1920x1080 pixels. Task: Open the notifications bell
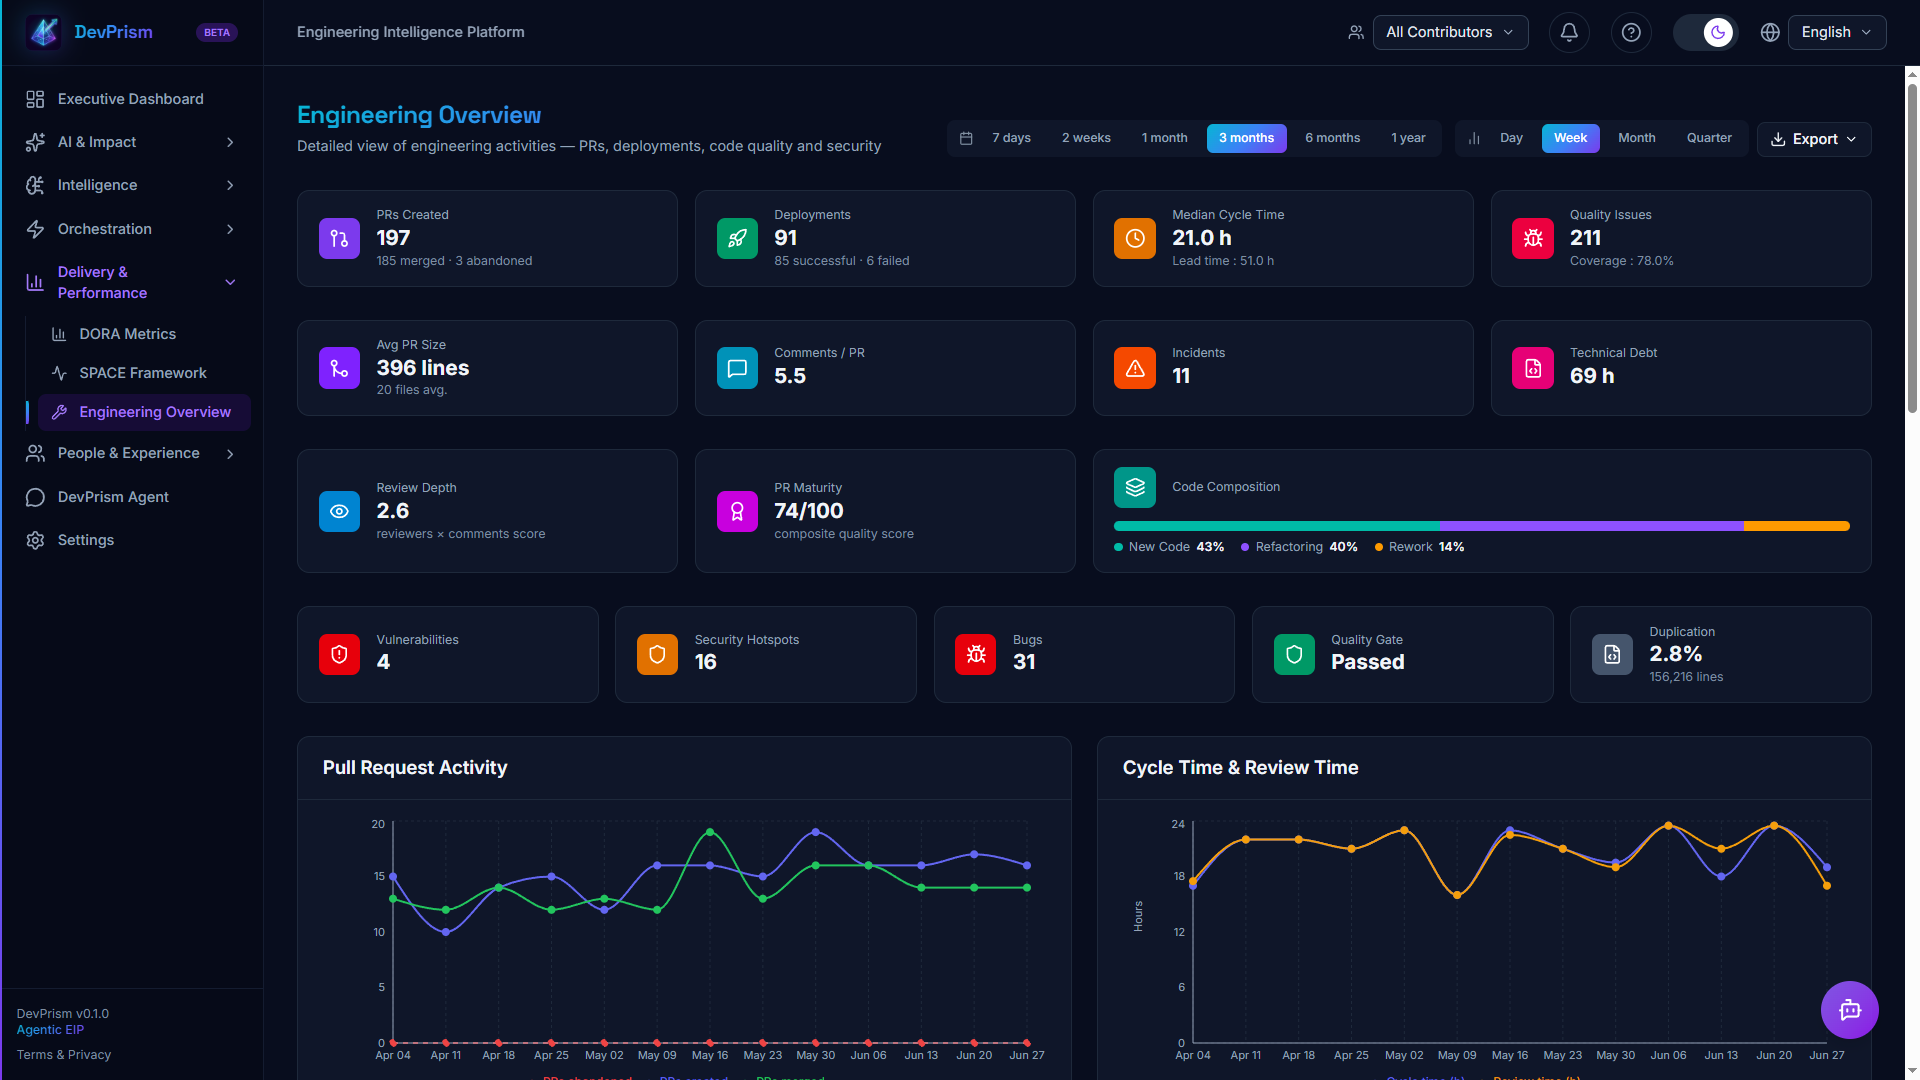[1569, 32]
